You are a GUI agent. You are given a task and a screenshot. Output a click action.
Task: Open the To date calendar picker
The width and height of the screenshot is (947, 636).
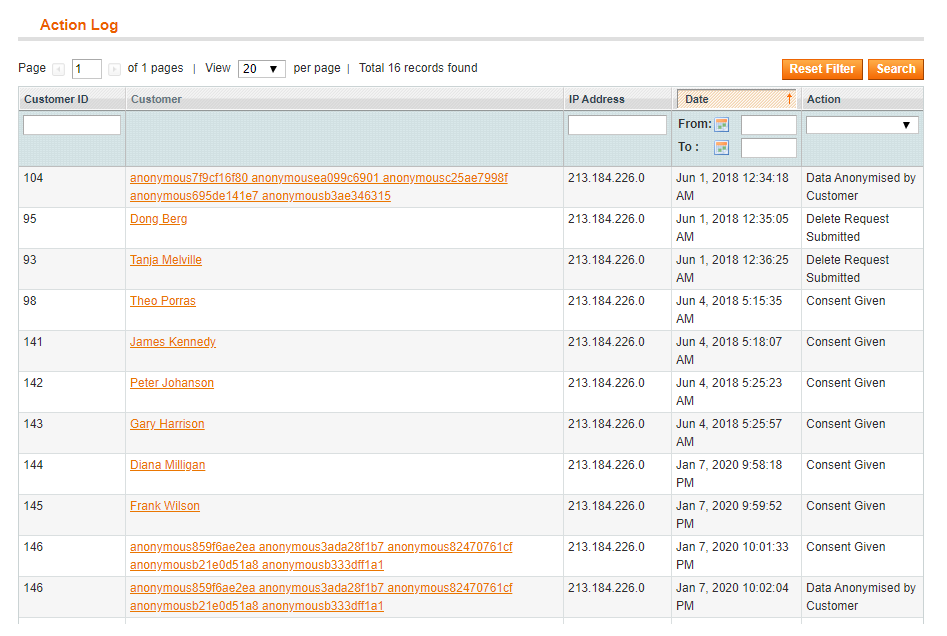[x=722, y=148]
